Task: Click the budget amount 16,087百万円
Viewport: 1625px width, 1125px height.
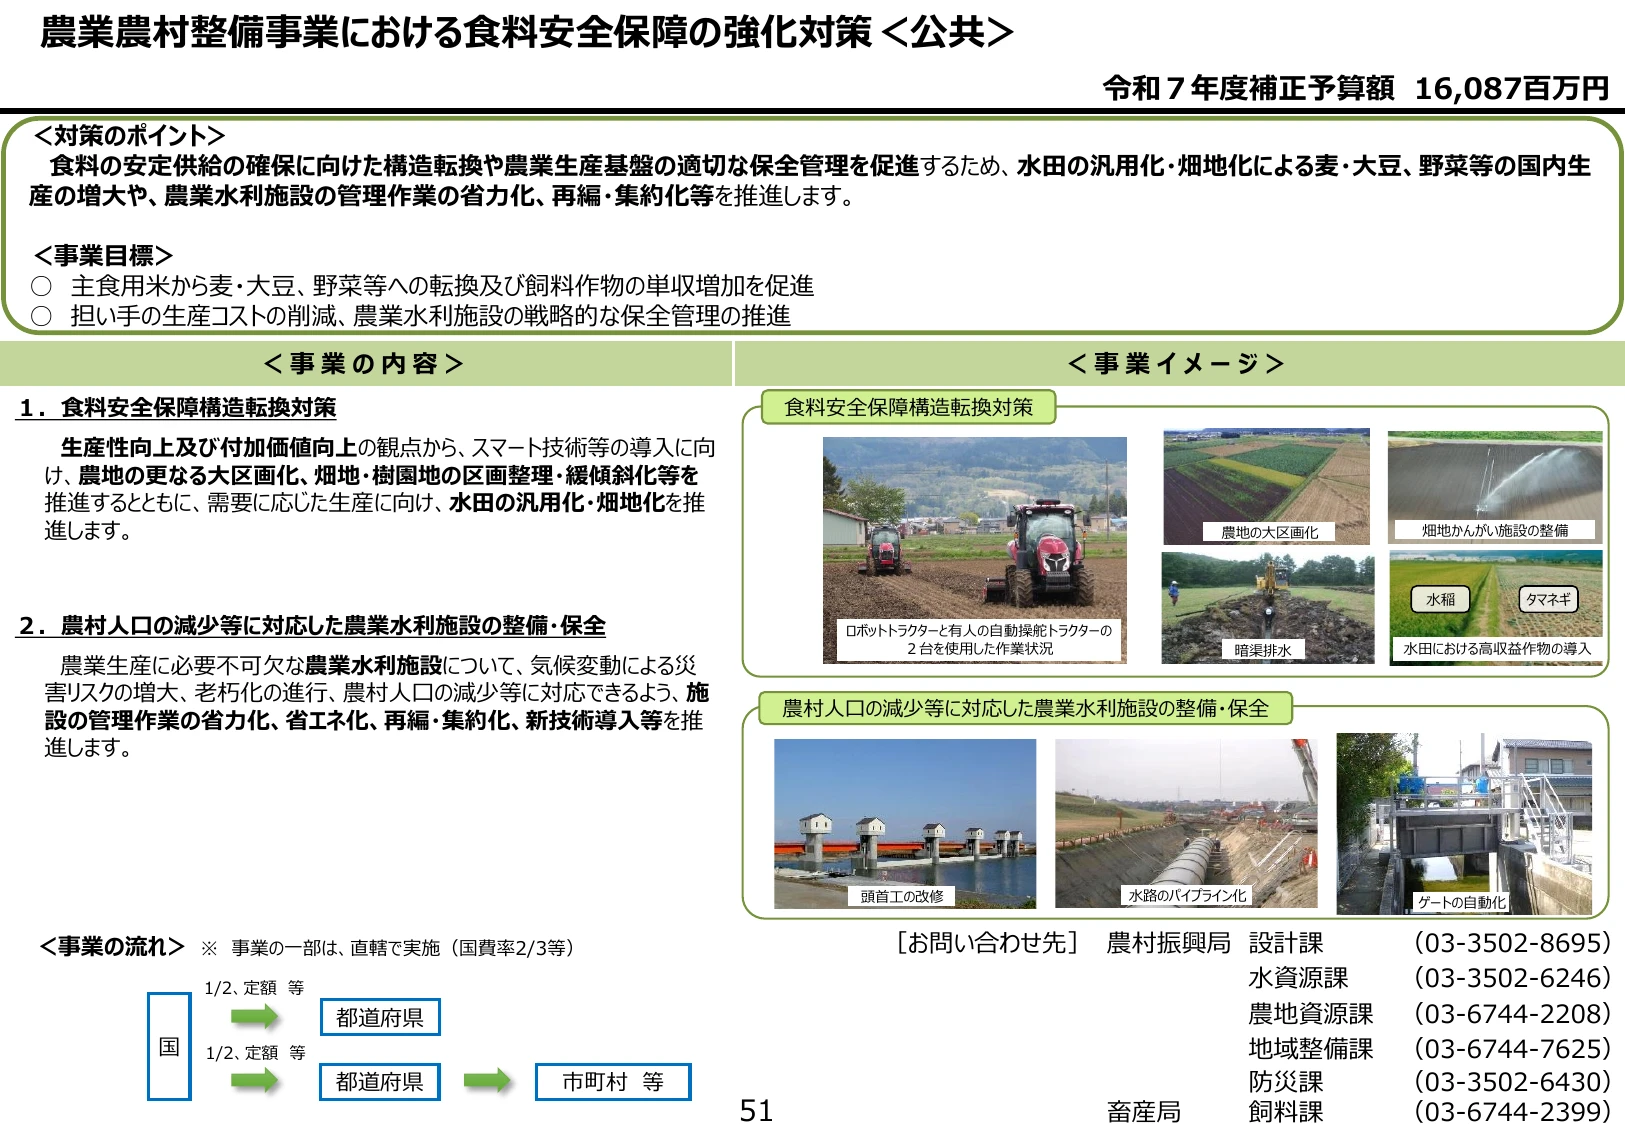Action: point(1511,89)
